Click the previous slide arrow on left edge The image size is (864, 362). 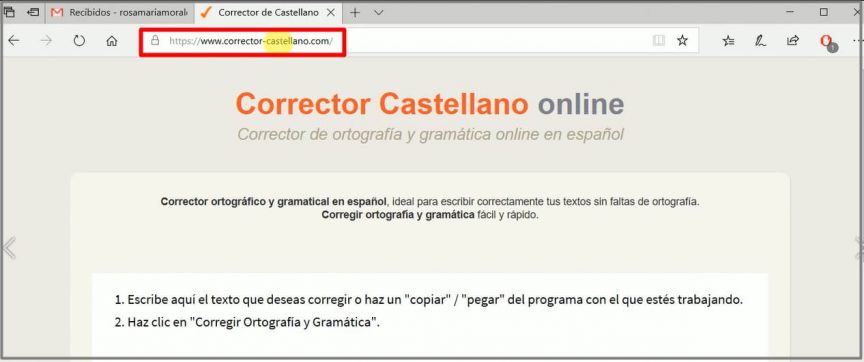(9, 248)
